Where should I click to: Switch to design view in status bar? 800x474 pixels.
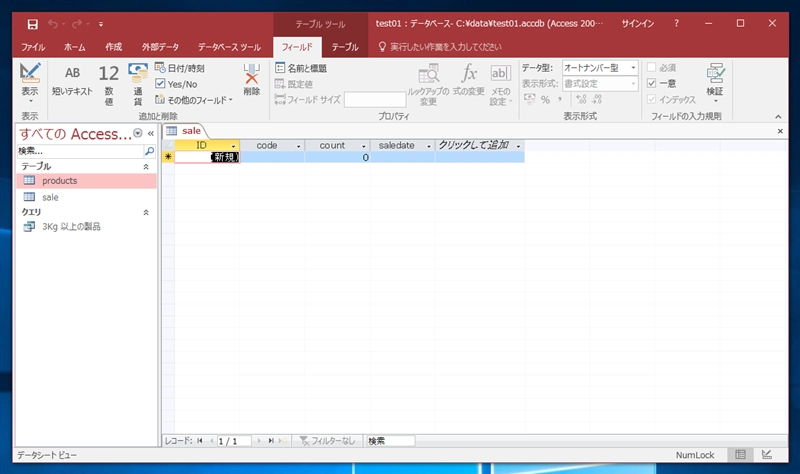click(x=766, y=454)
